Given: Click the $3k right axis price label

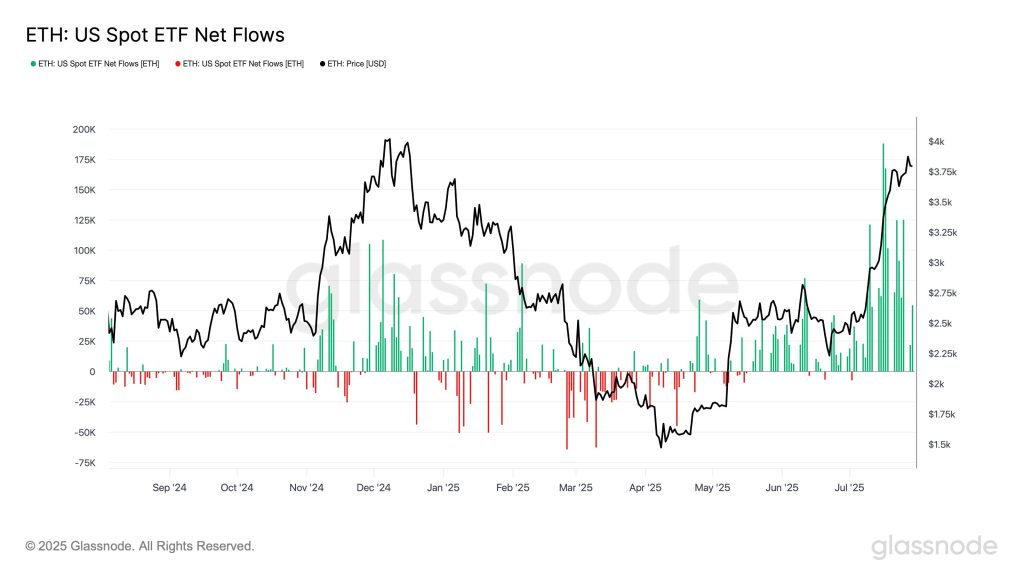Looking at the screenshot, I should click(936, 263).
